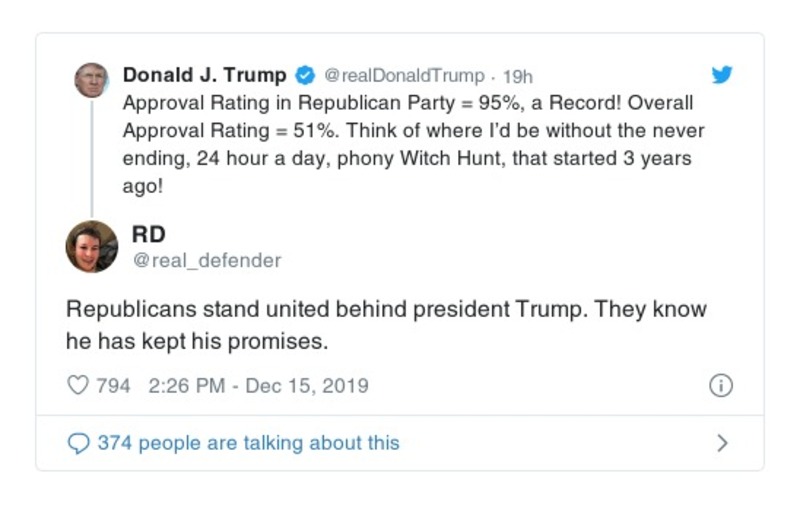Screen dimensions: 800x508
Task: Click the blue verified badge
Action: (305, 76)
